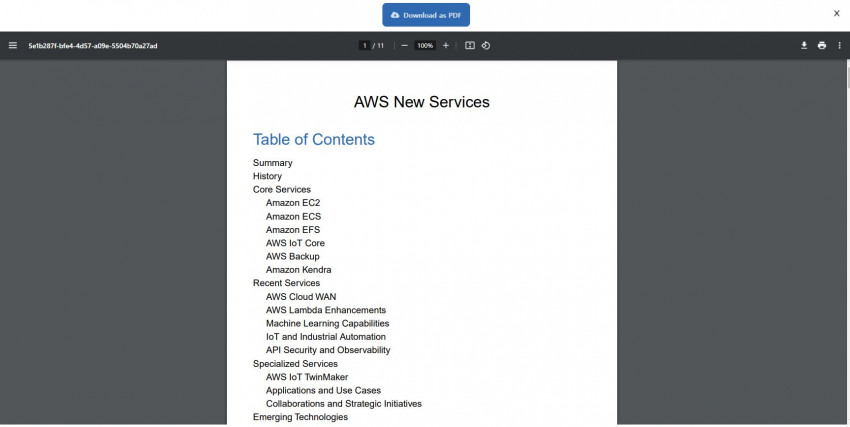Screen dimensions: 850x427
Task: Click the zoom in plus icon
Action: [x=446, y=45]
